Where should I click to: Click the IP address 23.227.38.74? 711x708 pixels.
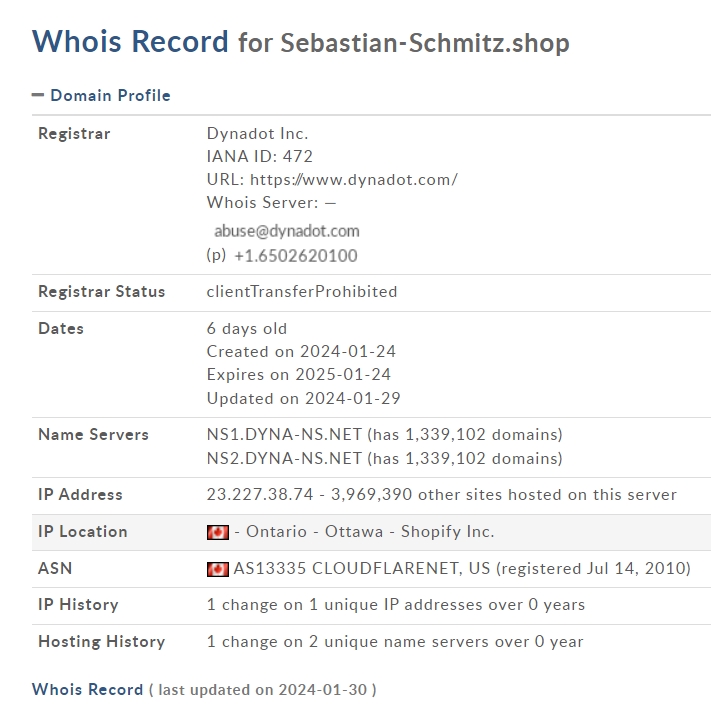tap(260, 494)
